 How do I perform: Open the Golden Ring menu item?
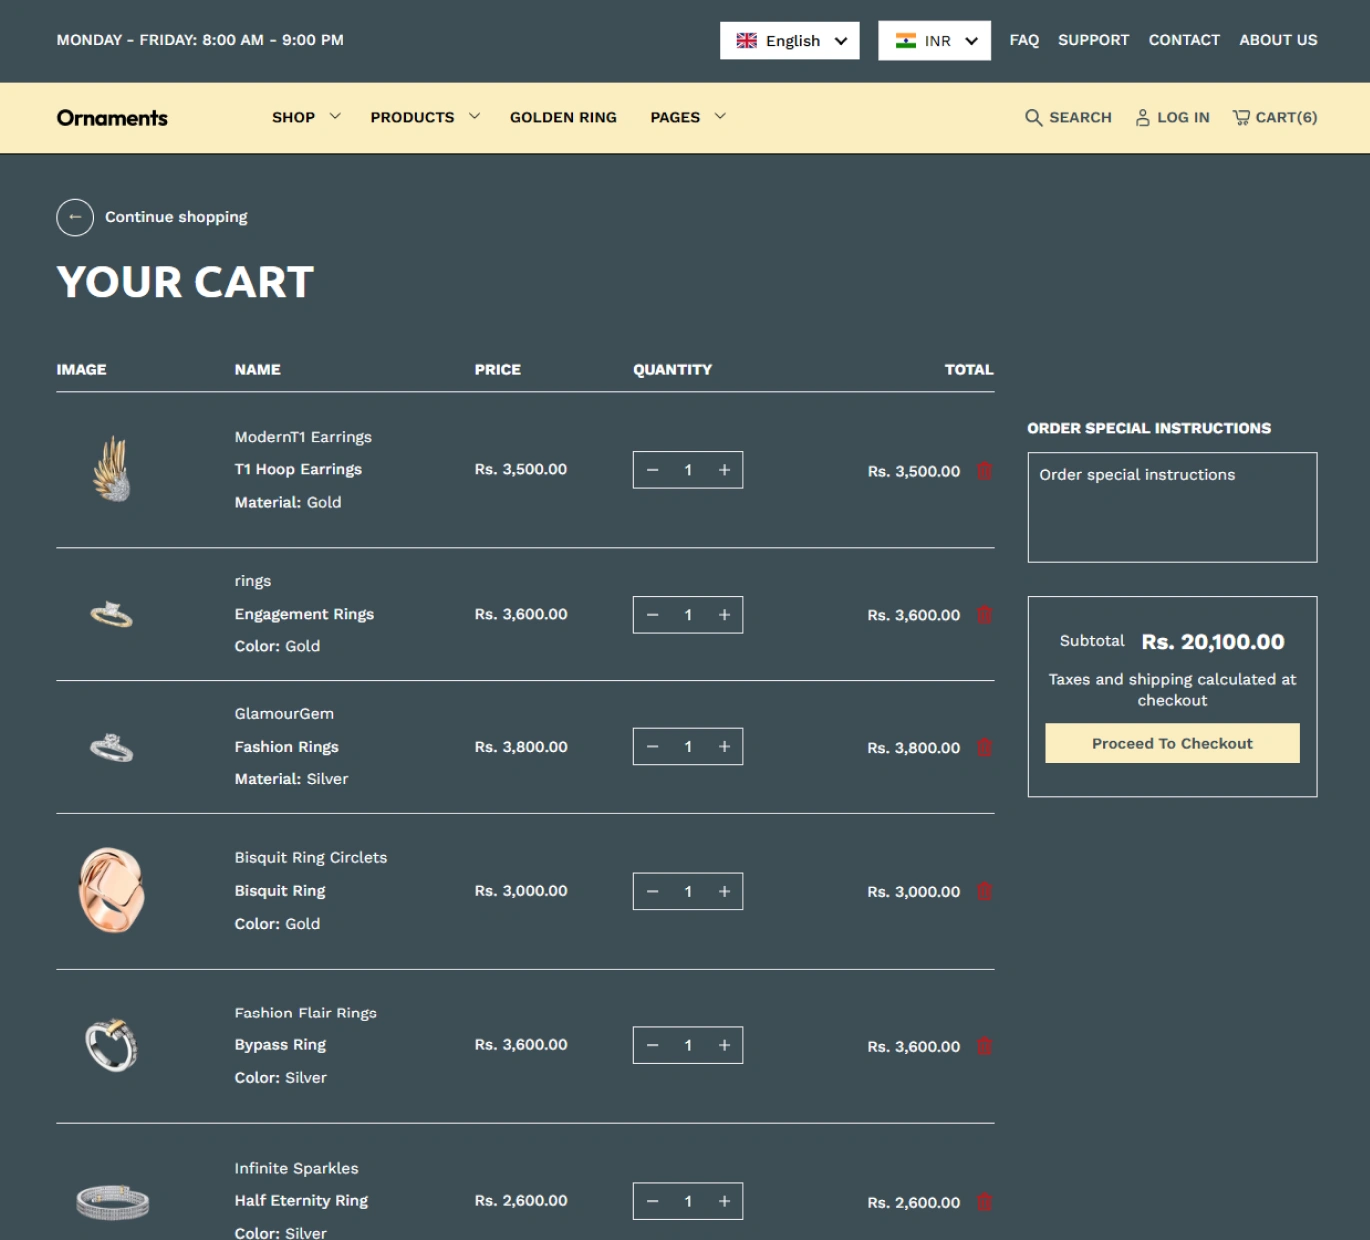point(563,117)
